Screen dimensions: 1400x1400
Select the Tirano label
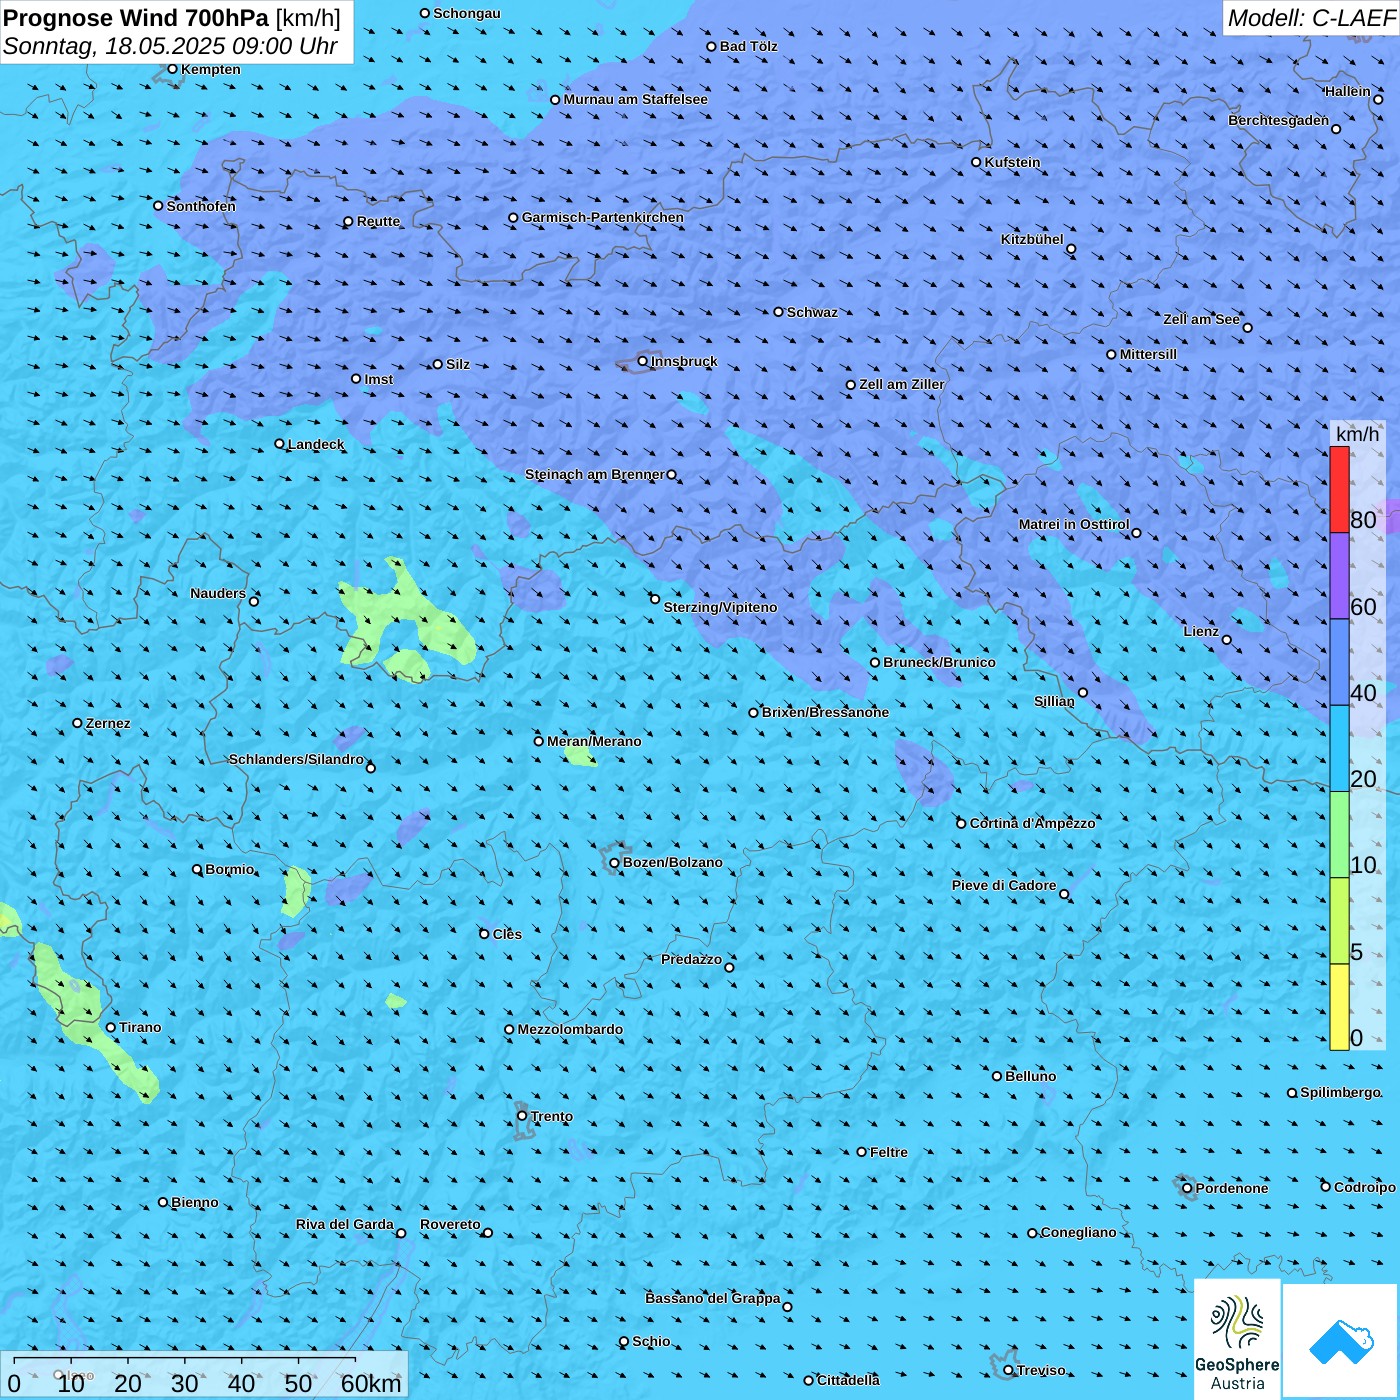click(x=140, y=1027)
